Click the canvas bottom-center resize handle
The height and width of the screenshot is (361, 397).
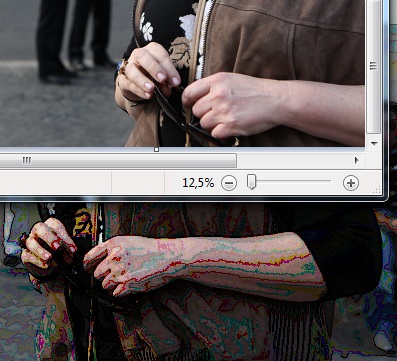tap(156, 150)
